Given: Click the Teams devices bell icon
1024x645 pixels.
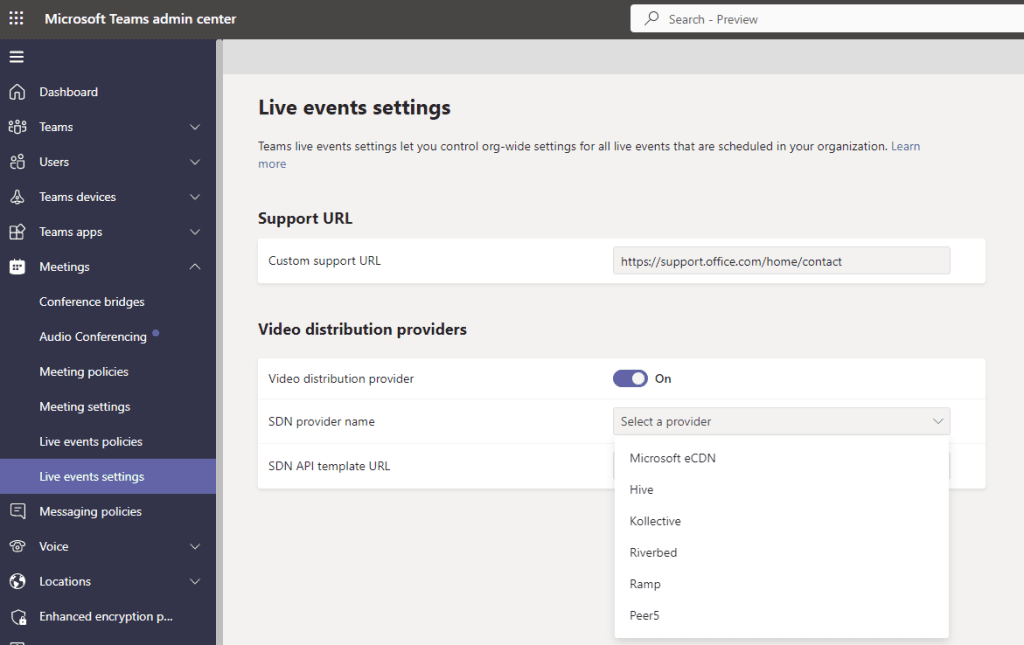Looking at the screenshot, I should 17,197.
